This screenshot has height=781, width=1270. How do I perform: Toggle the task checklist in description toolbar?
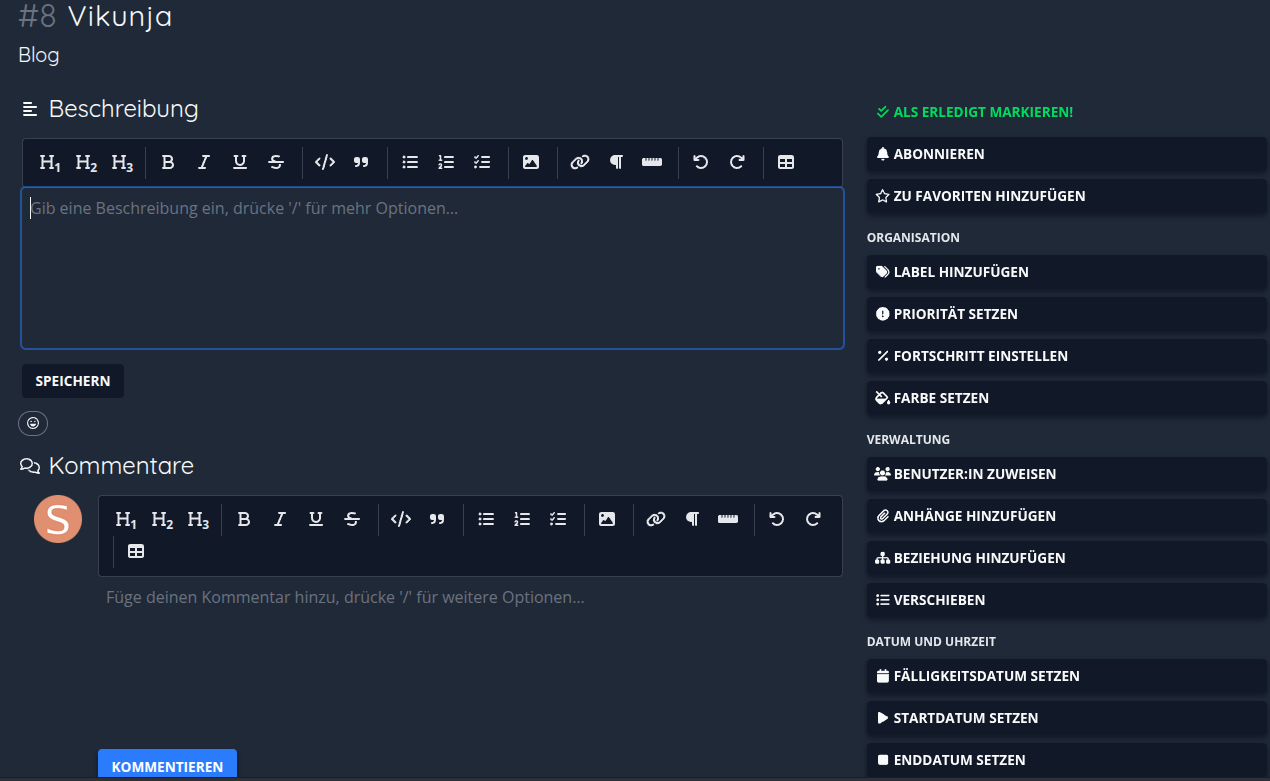(482, 163)
